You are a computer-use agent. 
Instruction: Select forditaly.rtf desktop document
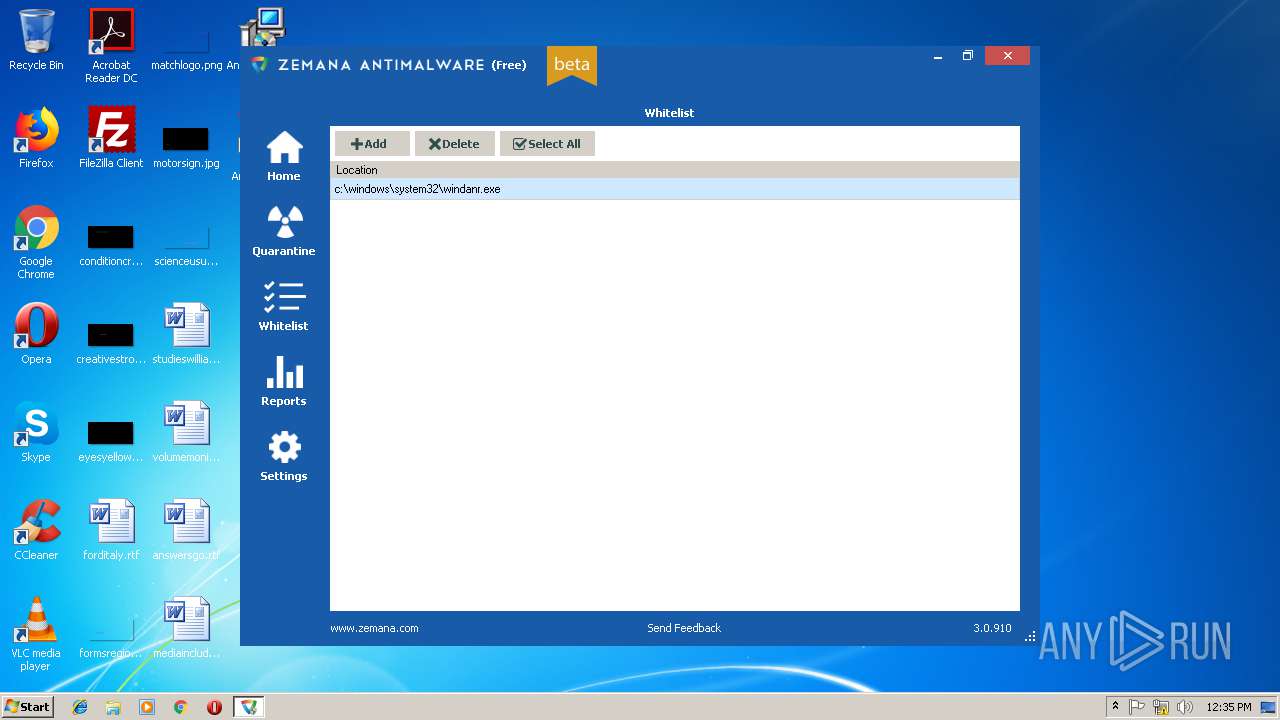111,530
